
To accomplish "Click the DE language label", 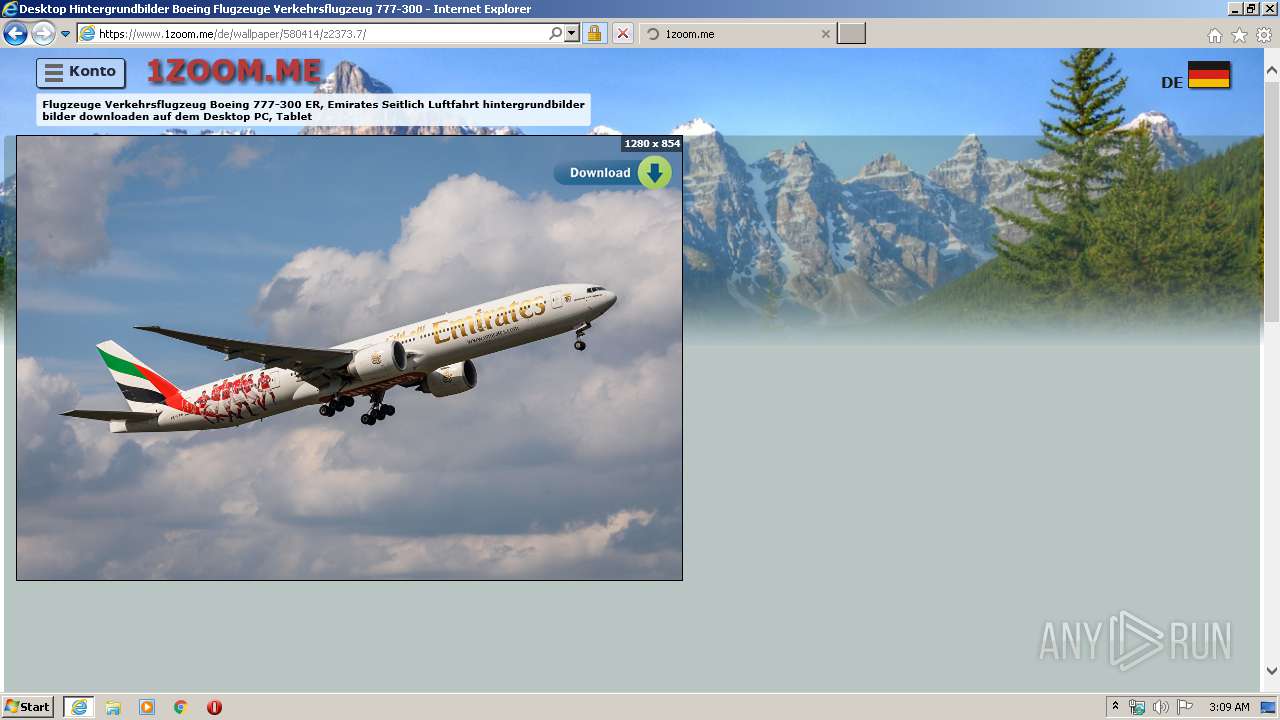I will 1172,83.
